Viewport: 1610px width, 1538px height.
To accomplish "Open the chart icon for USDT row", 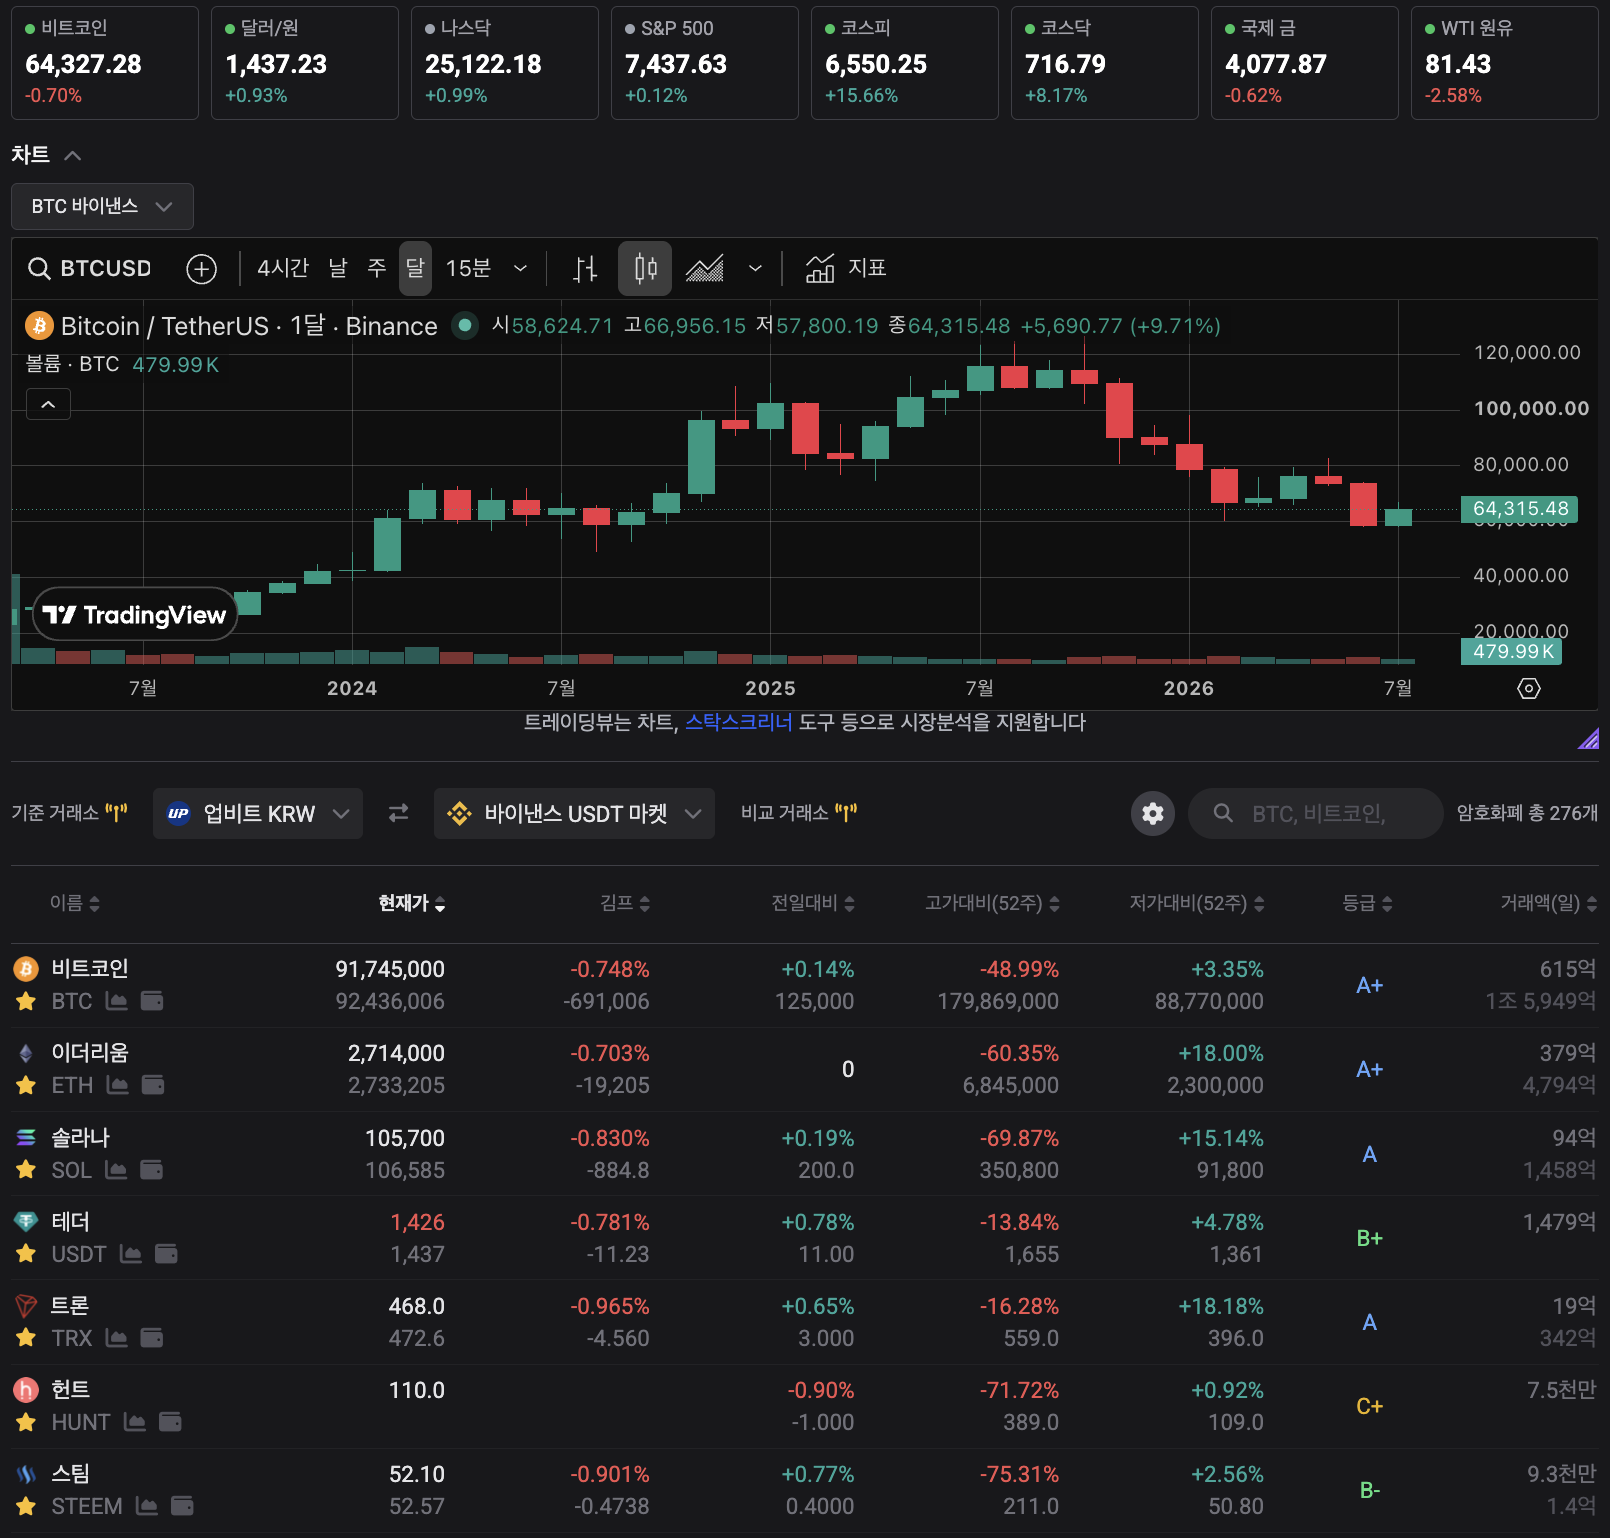I will tap(131, 1254).
